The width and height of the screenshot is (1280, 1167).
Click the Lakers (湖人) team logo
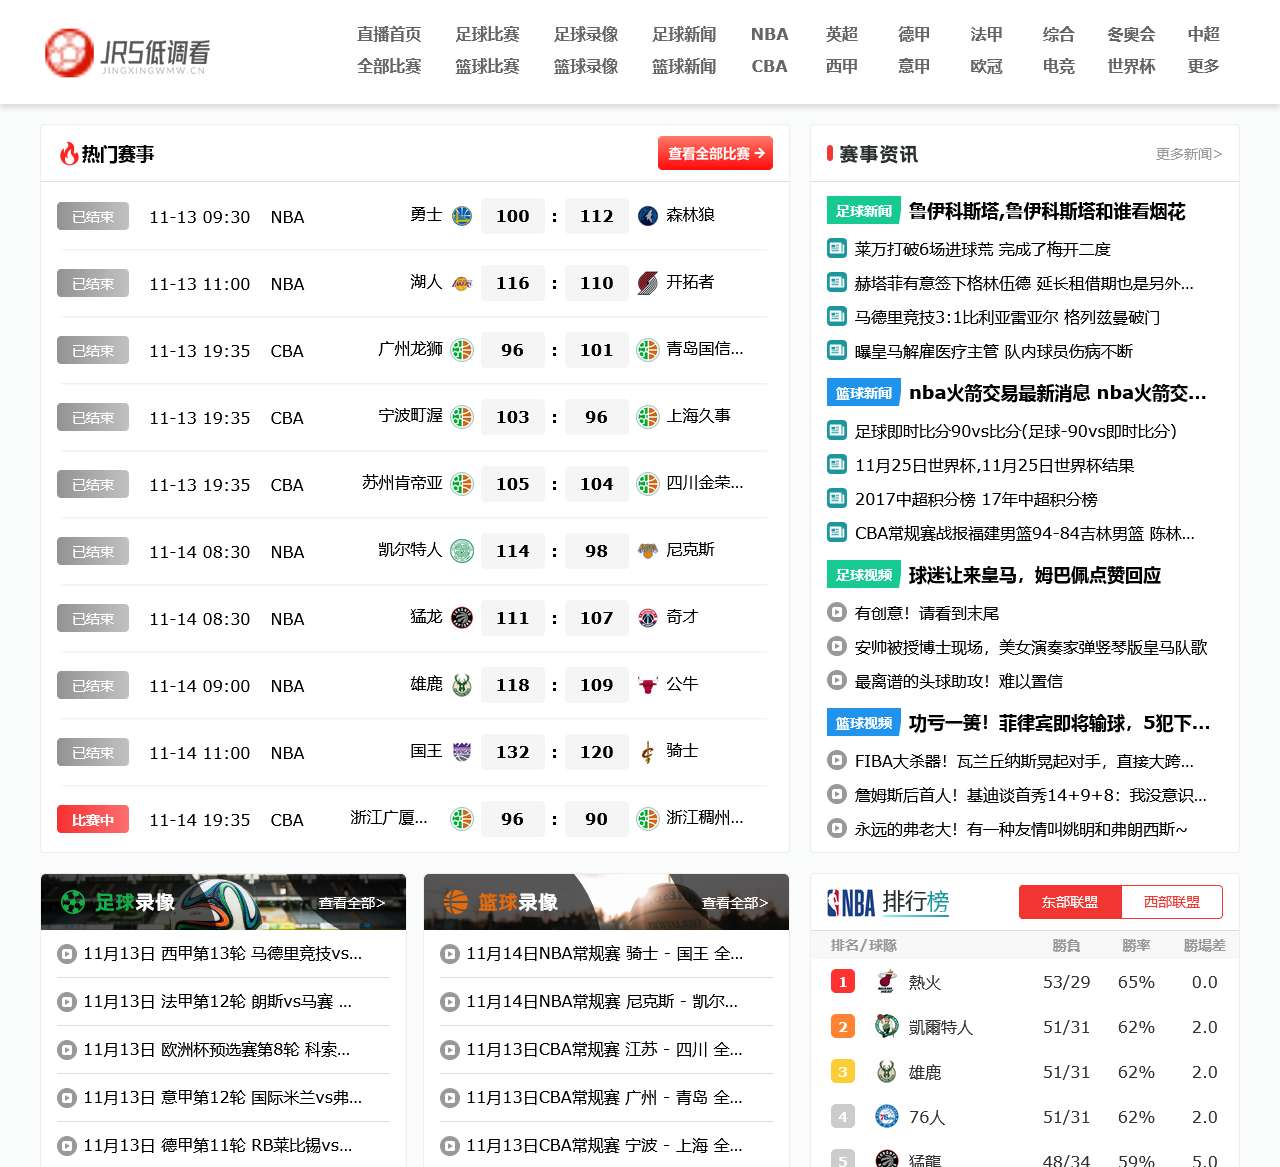point(462,283)
